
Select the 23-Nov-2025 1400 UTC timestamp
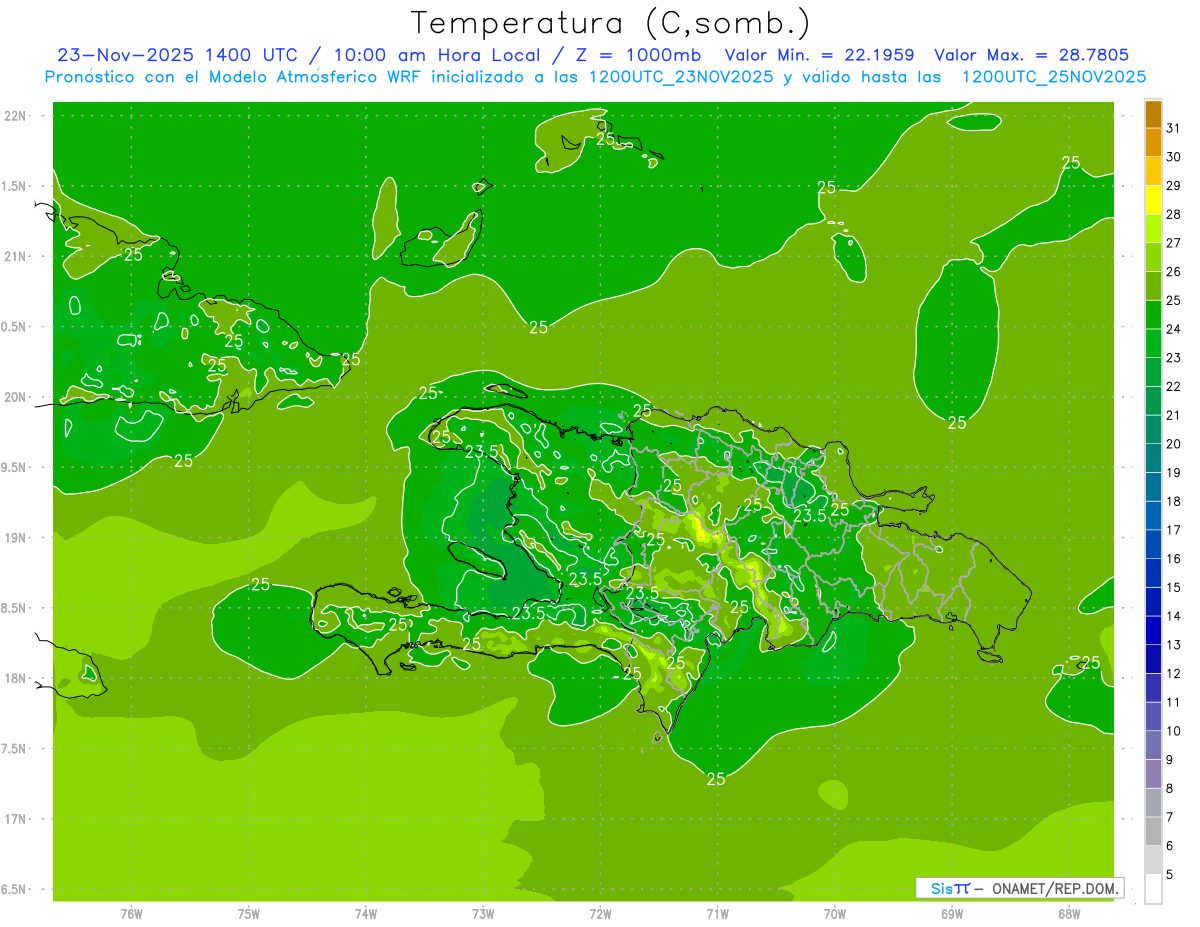(x=177, y=55)
